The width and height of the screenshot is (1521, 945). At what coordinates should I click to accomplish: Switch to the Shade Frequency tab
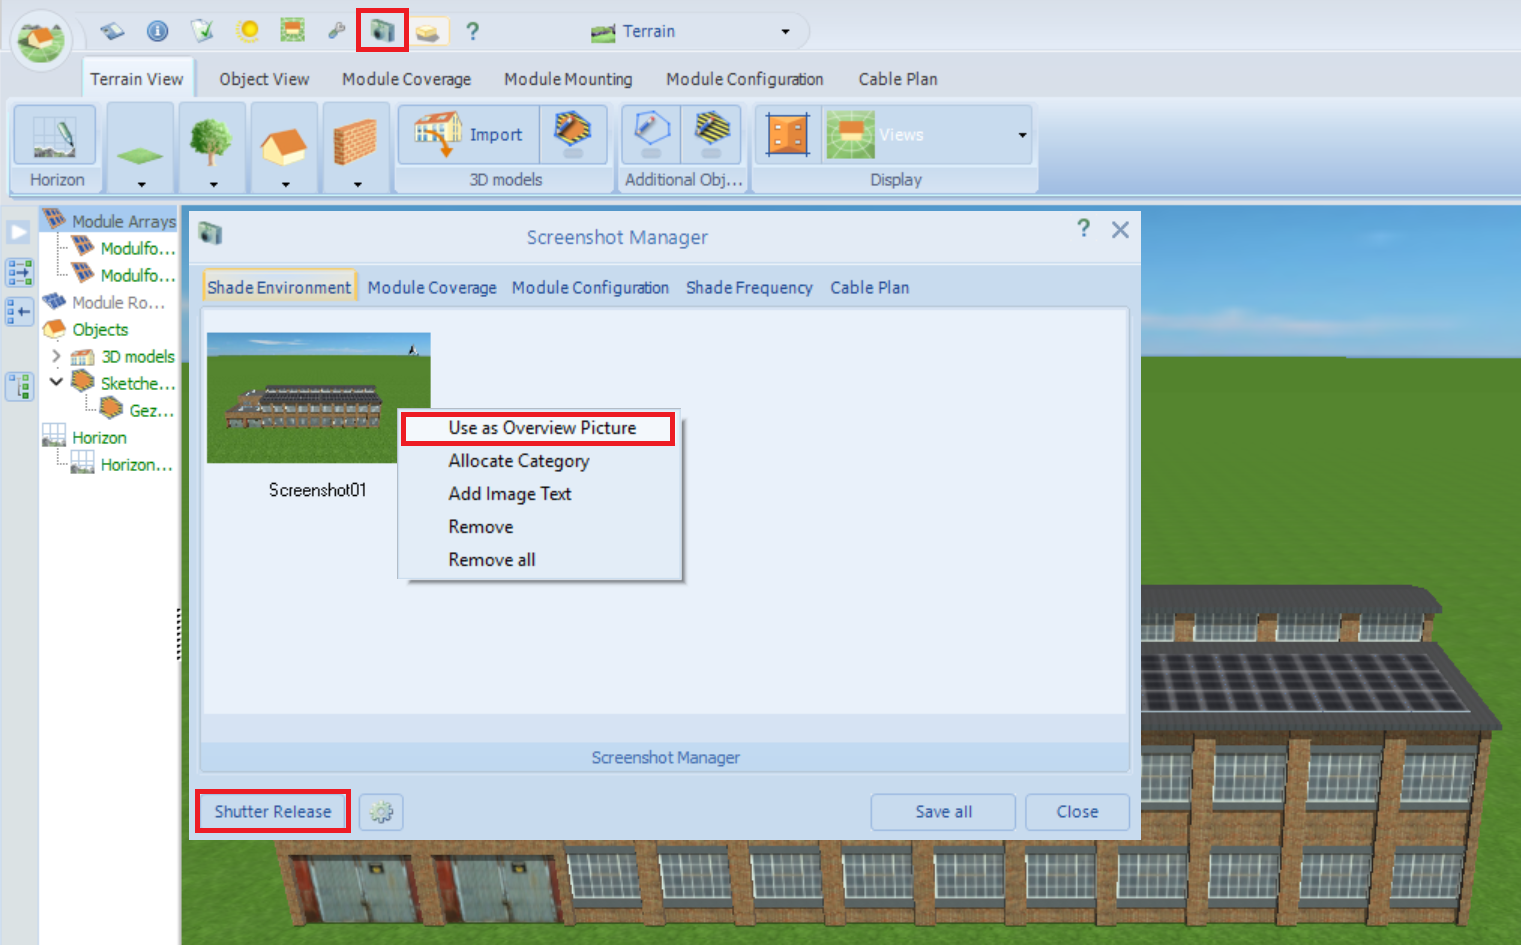[748, 288]
